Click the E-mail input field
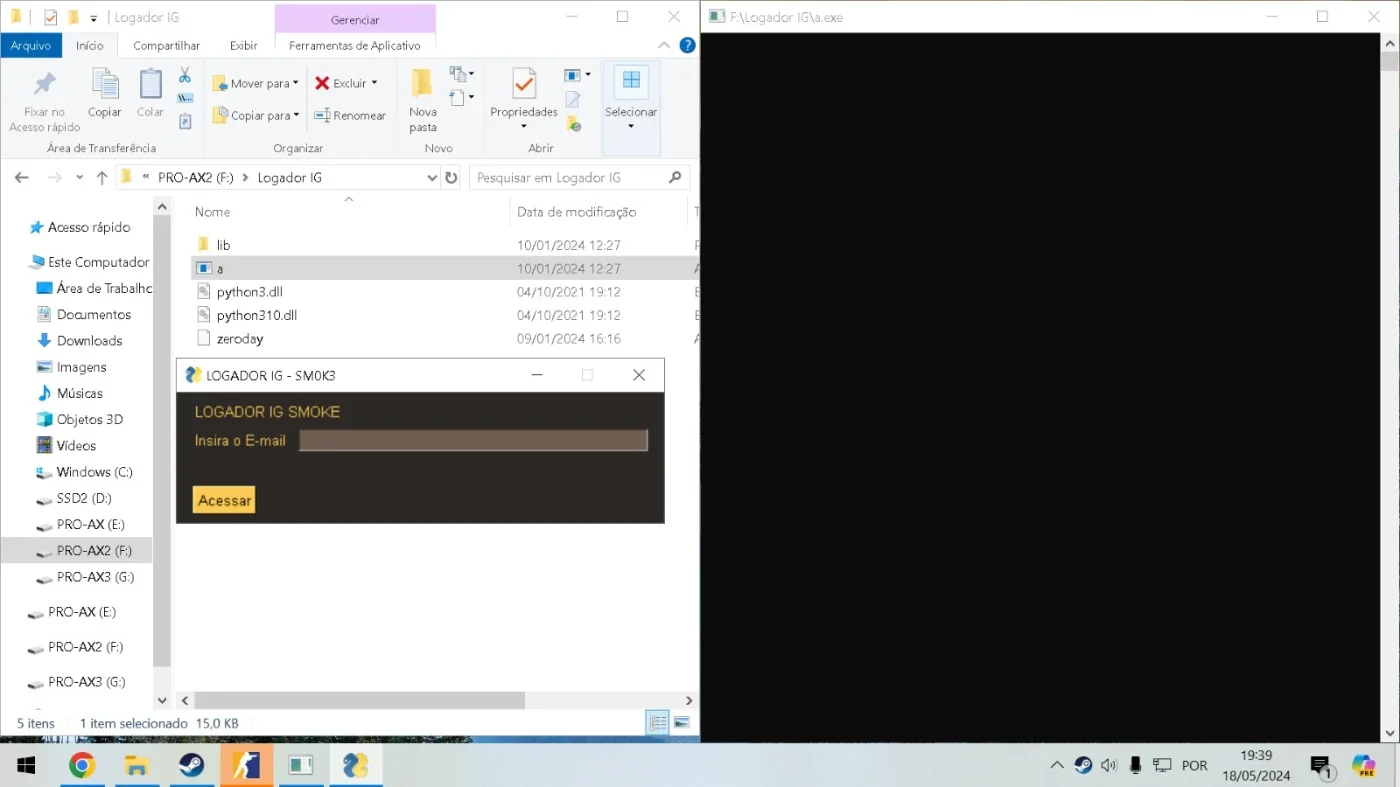The width and height of the screenshot is (1400, 787). click(474, 440)
